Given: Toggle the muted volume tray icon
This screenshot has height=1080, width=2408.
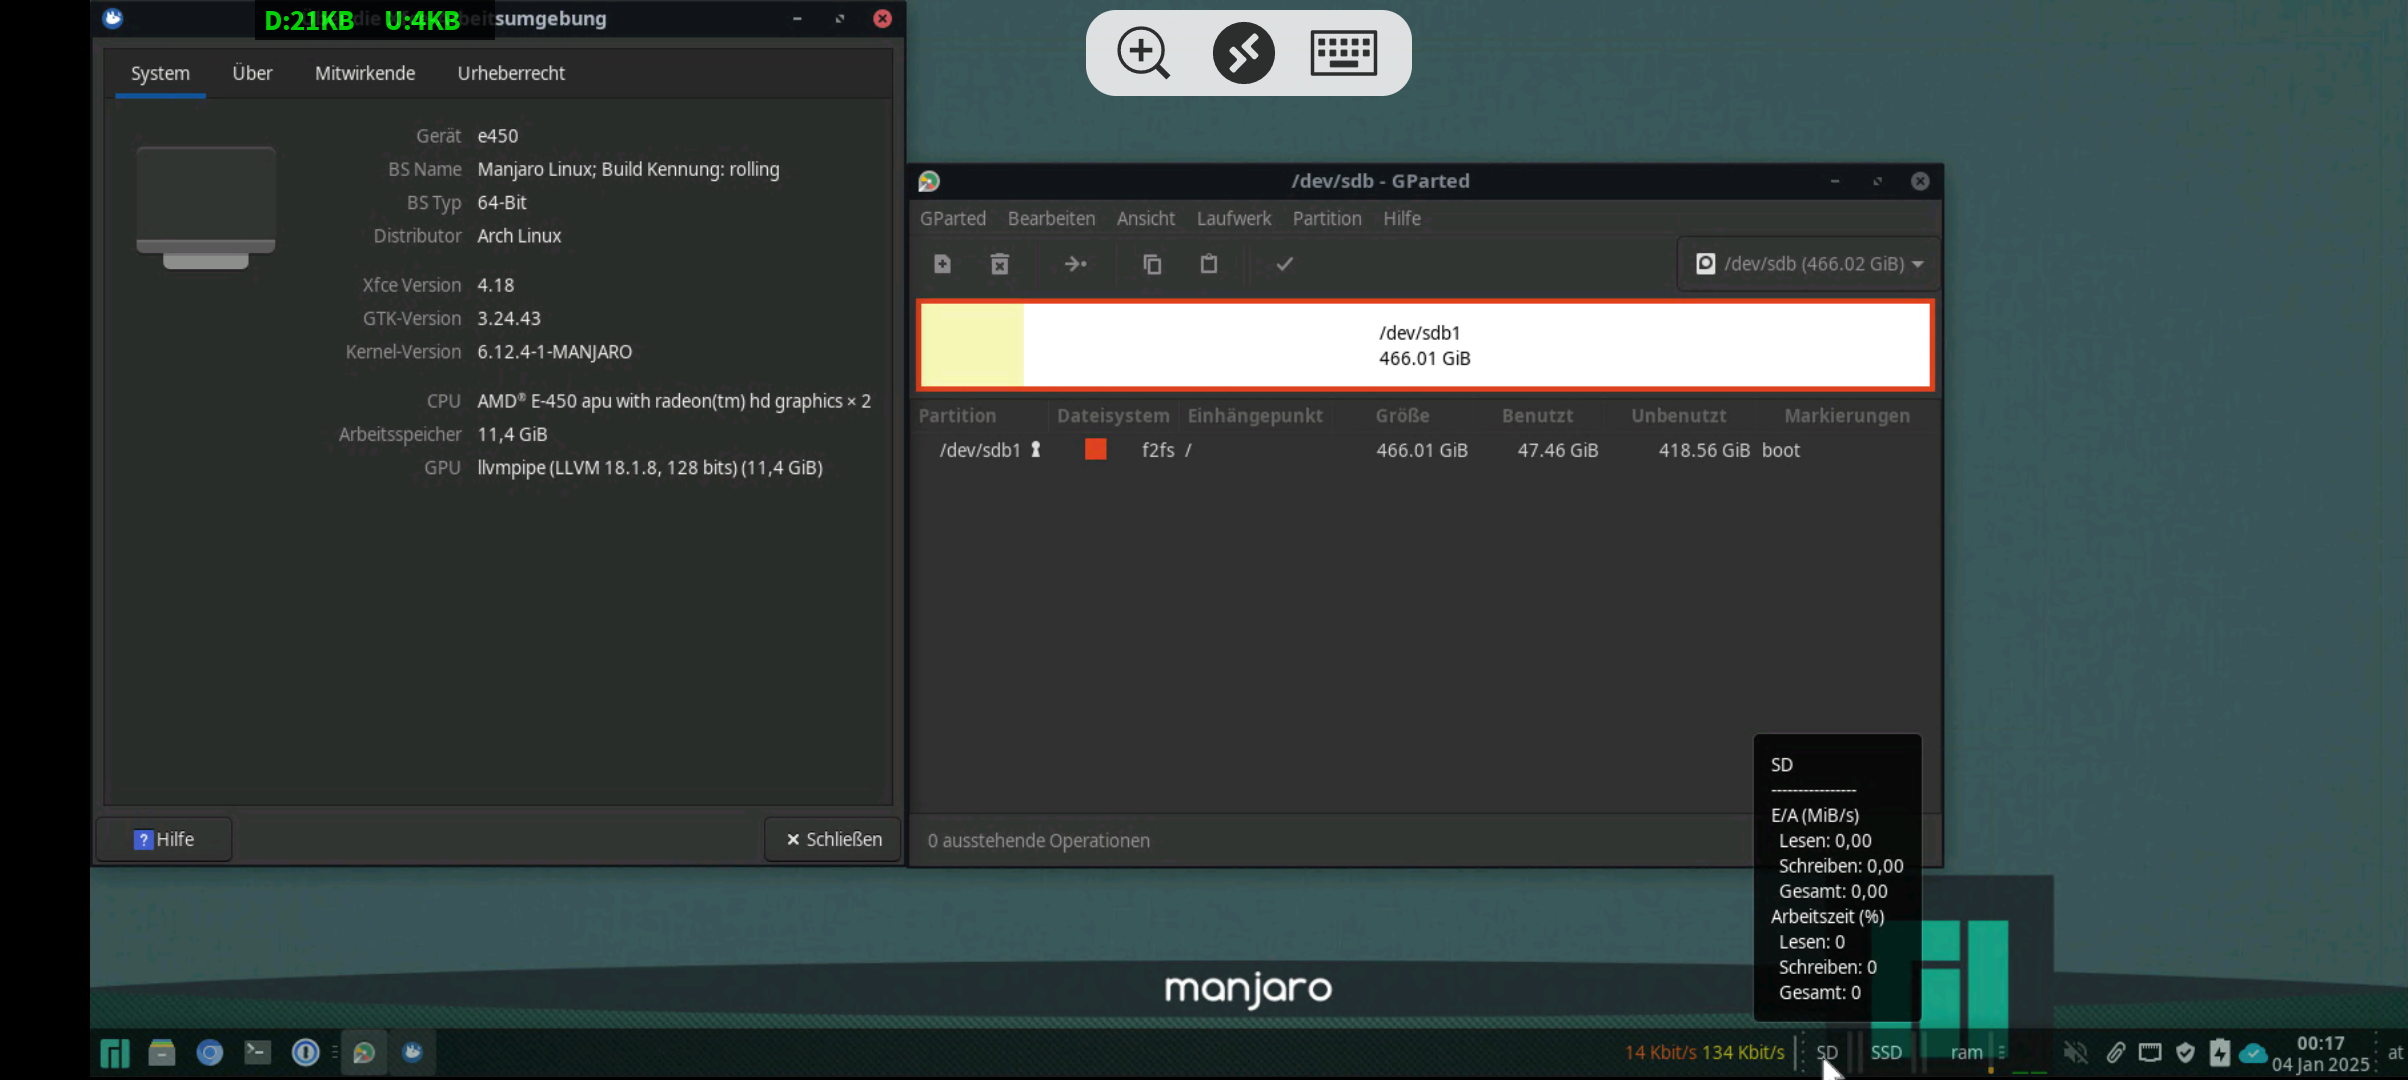Looking at the screenshot, I should [x=2076, y=1052].
